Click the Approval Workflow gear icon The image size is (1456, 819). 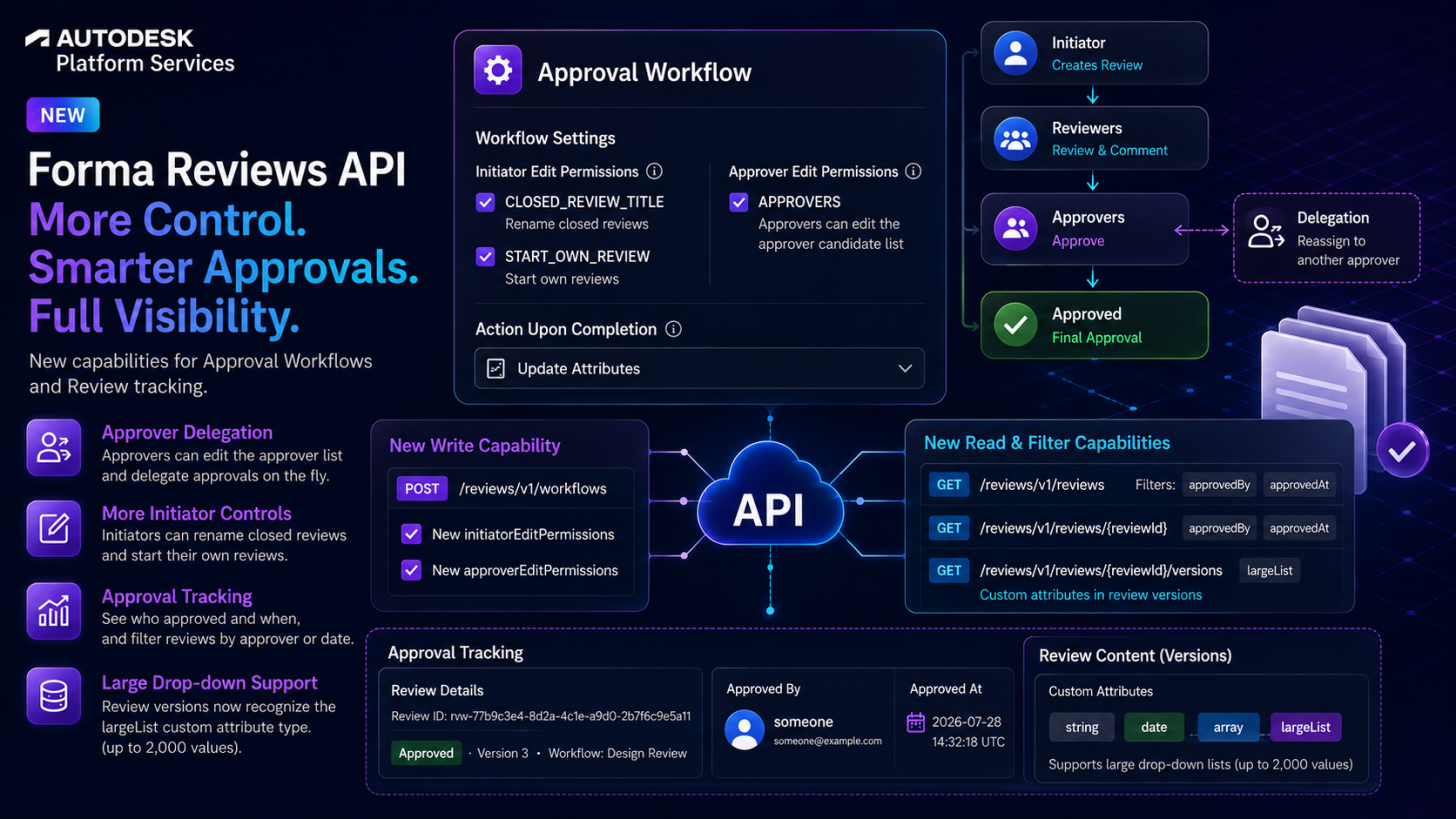[x=498, y=71]
